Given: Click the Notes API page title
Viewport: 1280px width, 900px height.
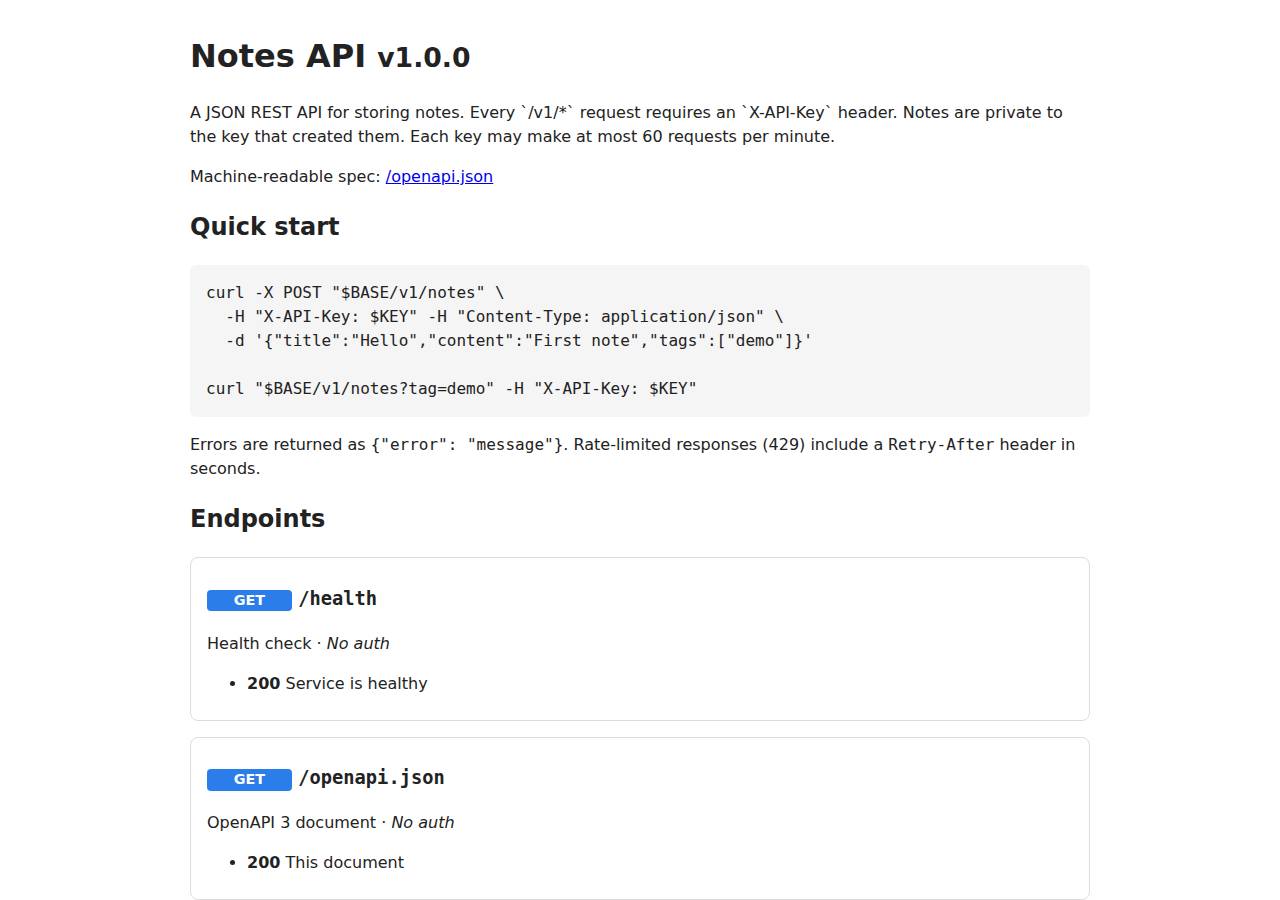Looking at the screenshot, I should [x=278, y=56].
